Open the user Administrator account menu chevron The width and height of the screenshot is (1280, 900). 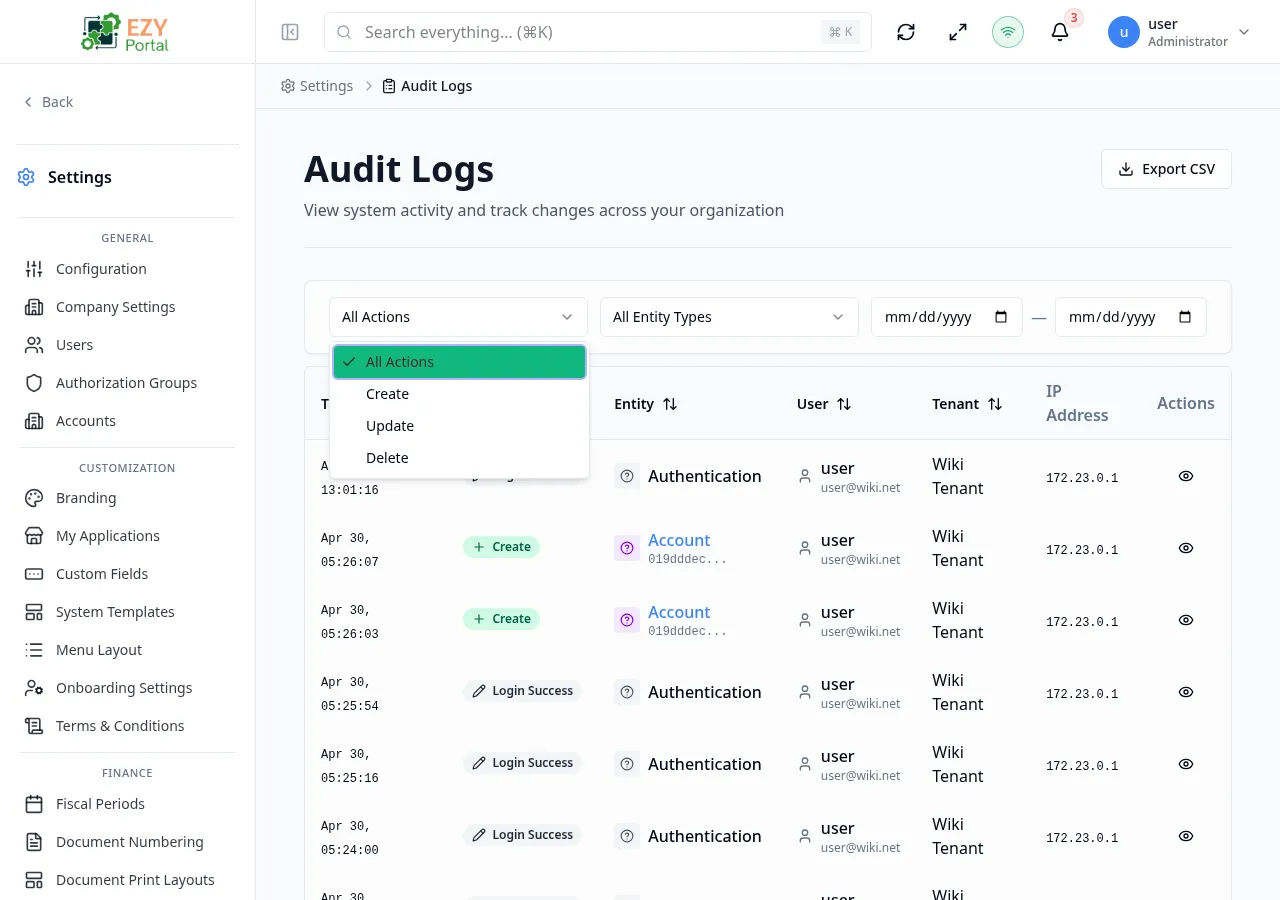point(1244,32)
